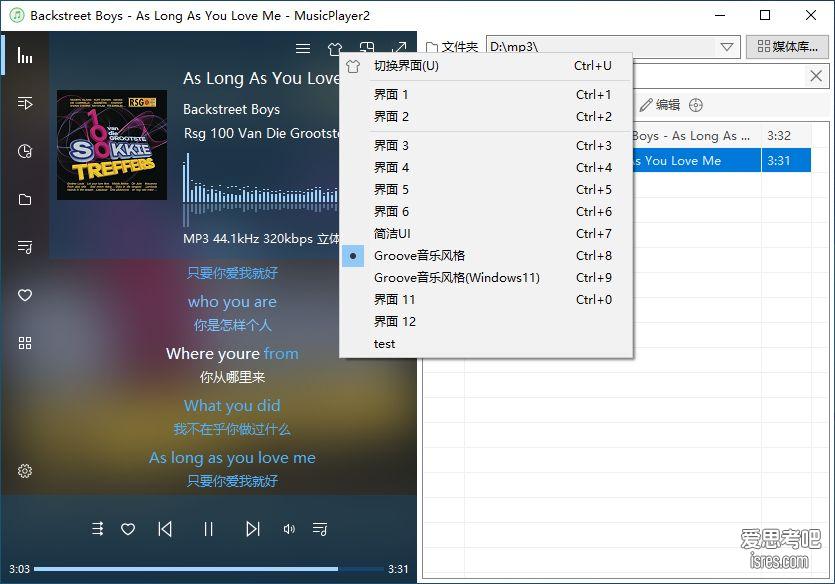Click lyric line 'Where youre from'

(x=232, y=353)
